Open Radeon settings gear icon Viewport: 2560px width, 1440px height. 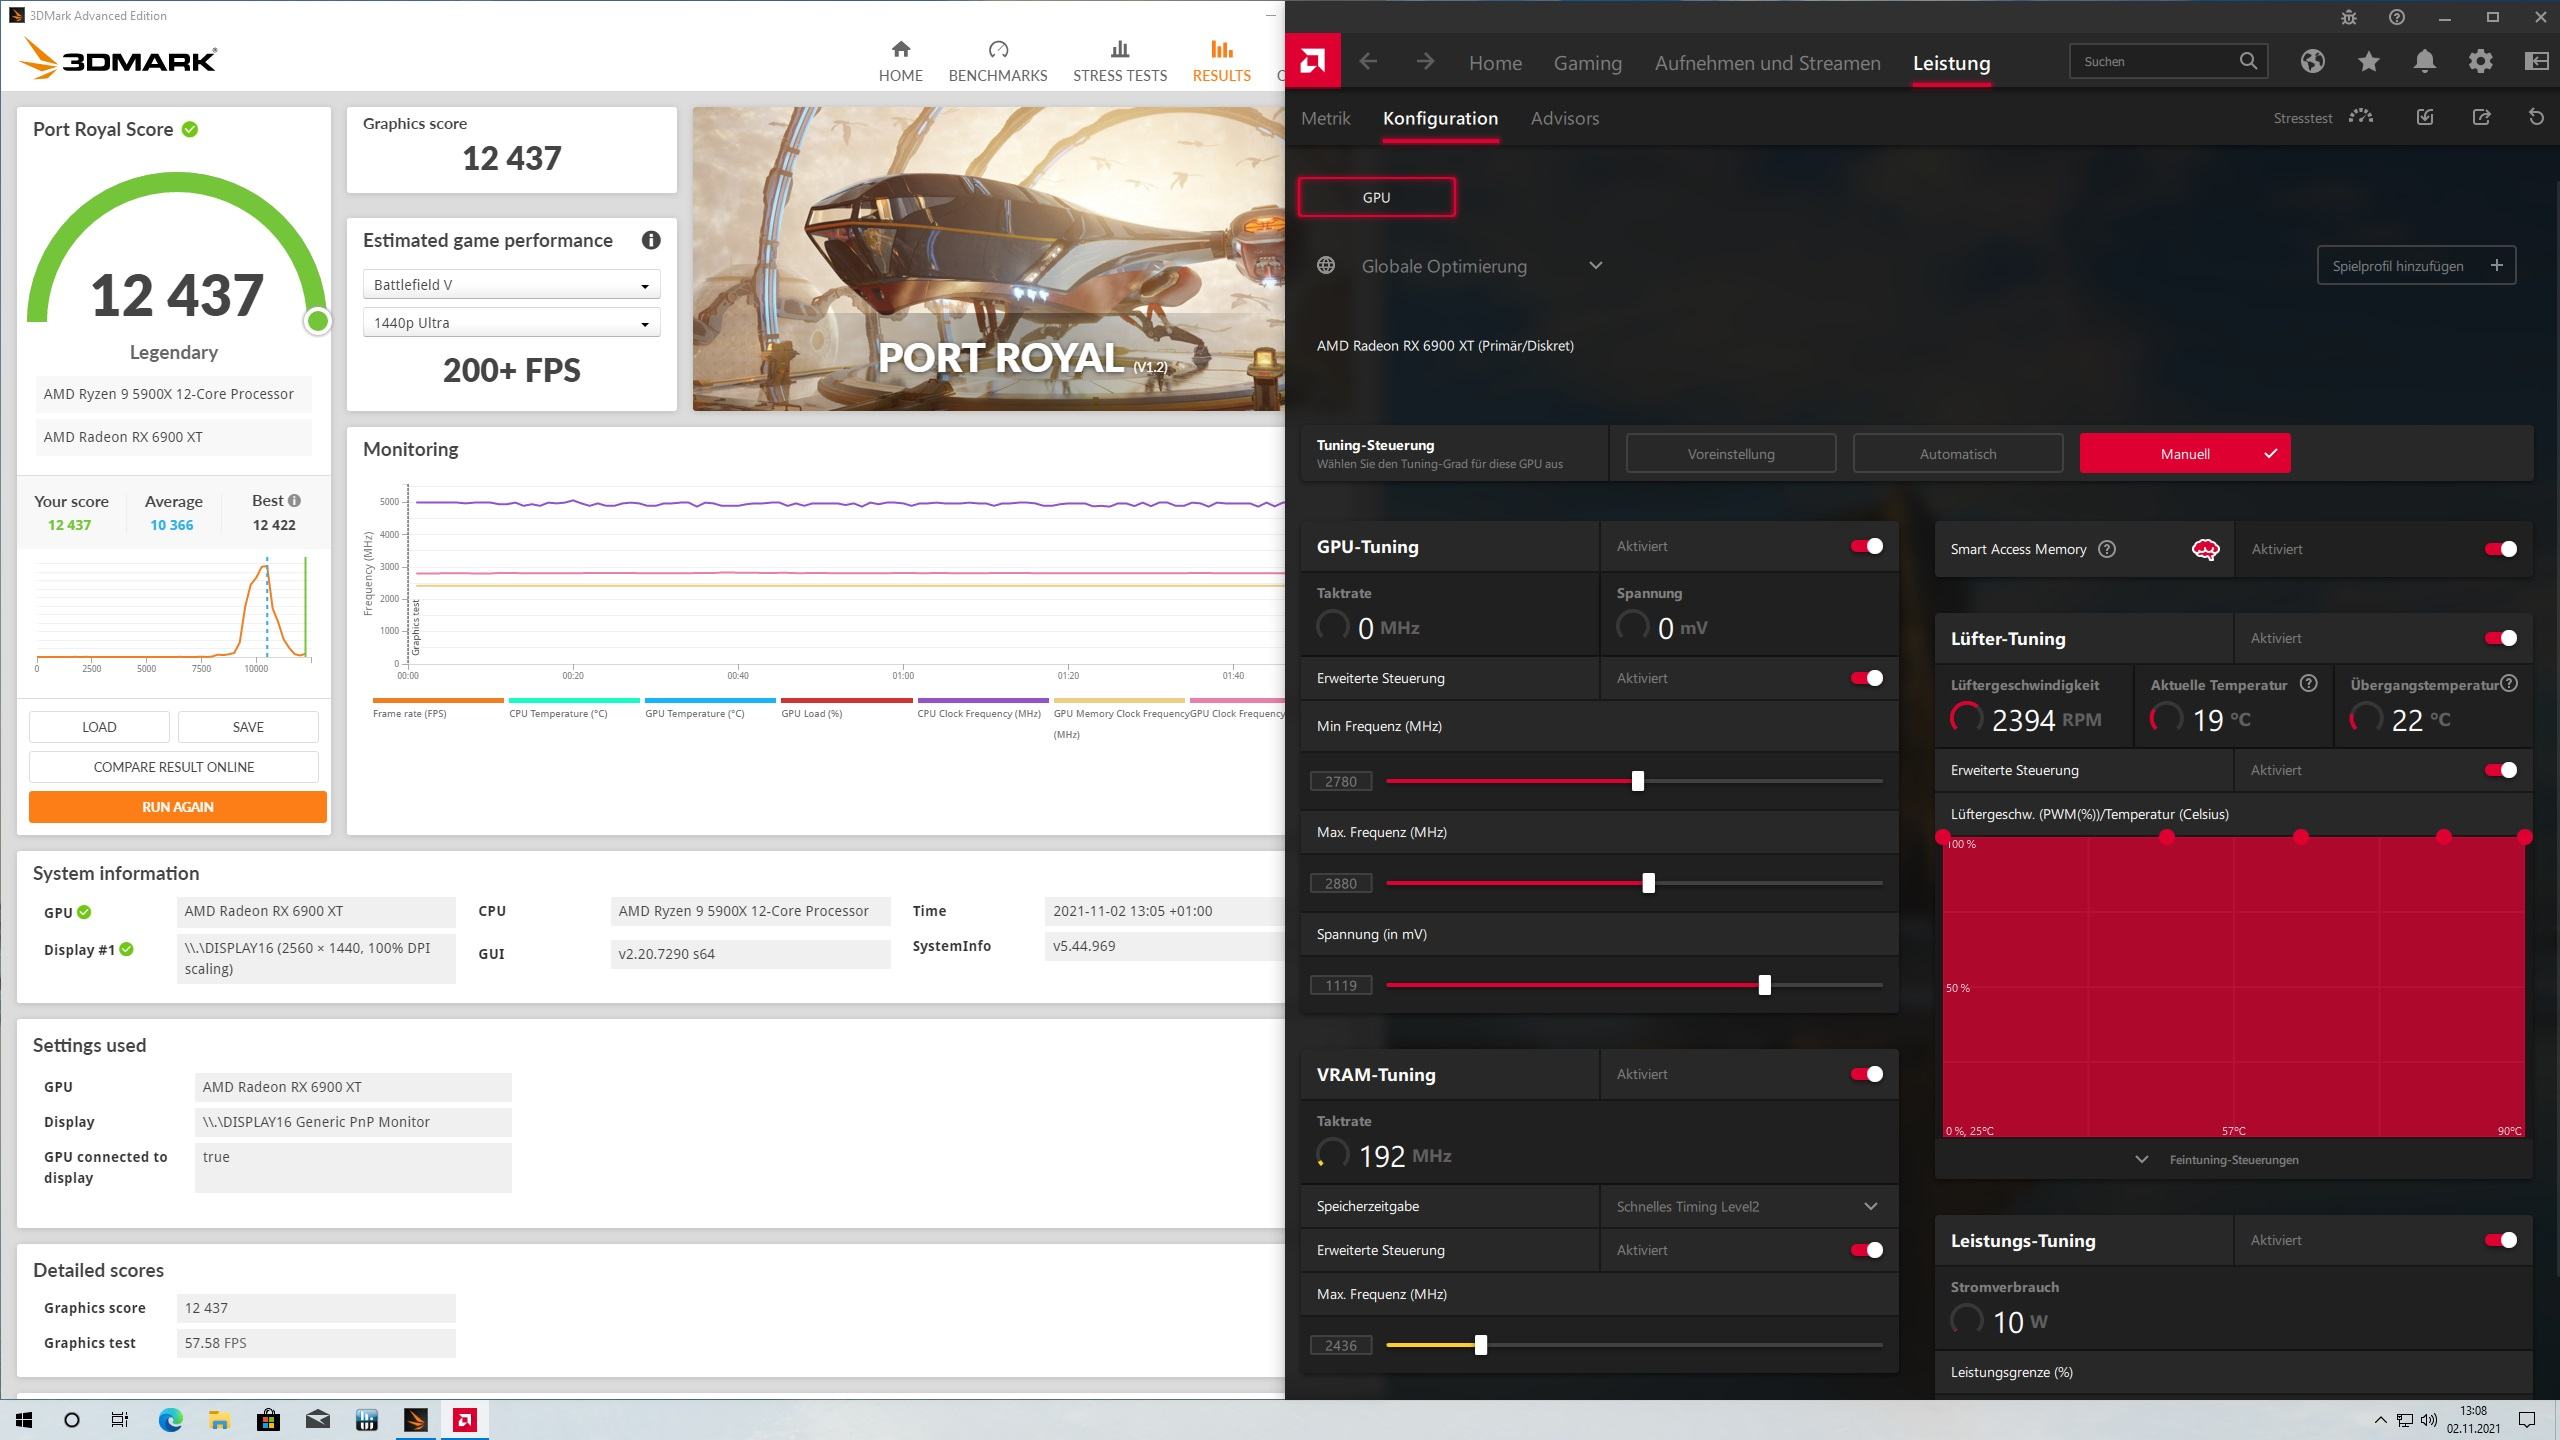[x=2480, y=61]
